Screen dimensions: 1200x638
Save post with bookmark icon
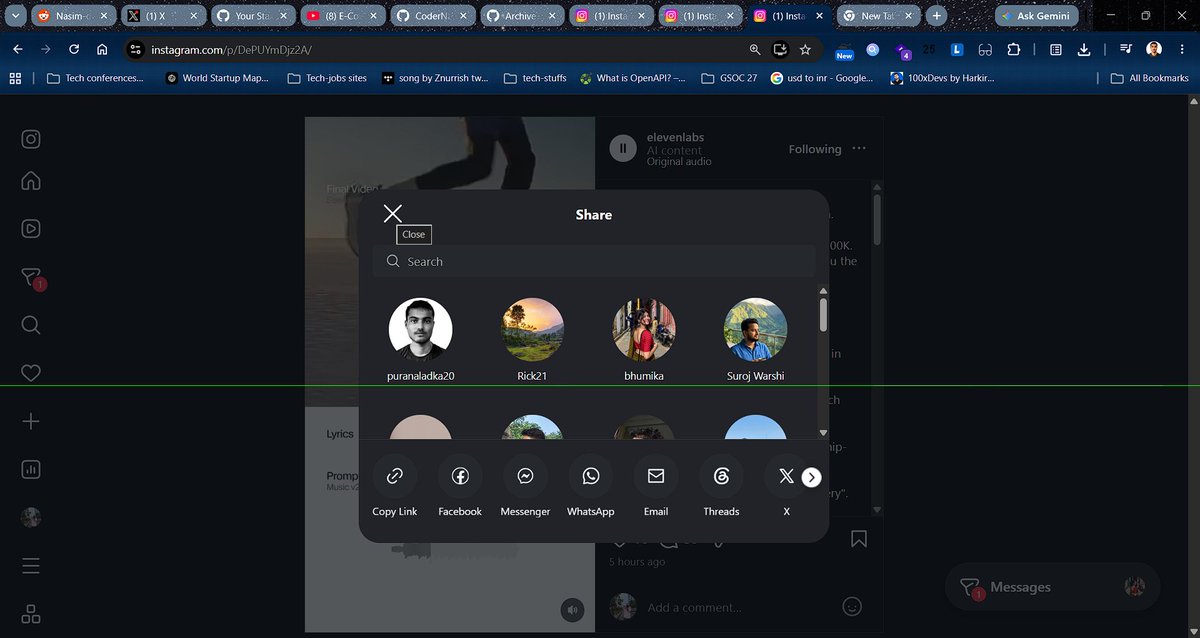tap(859, 539)
